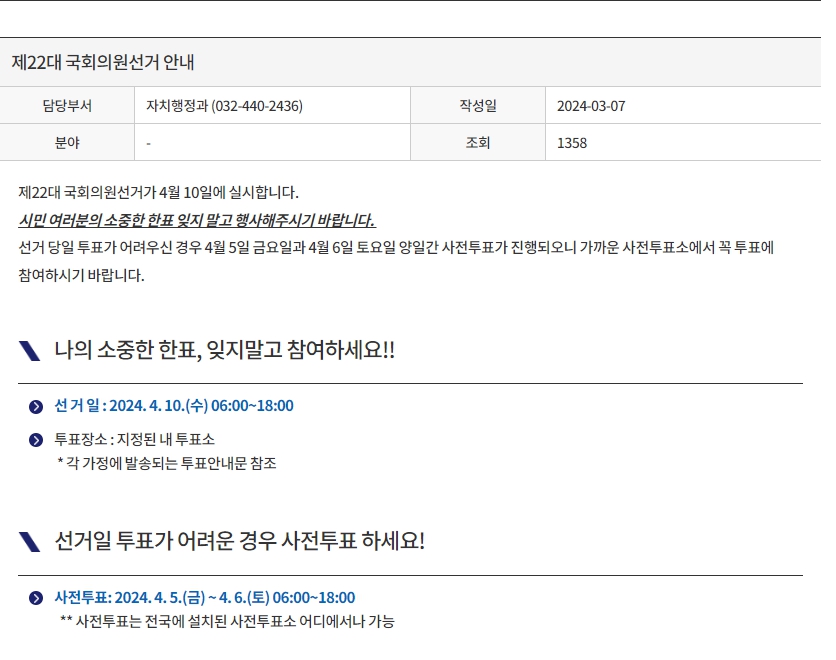The height and width of the screenshot is (660, 836).
Task: Click the line '투표장소 : 지정된 내 투표소'
Action: coord(134,439)
